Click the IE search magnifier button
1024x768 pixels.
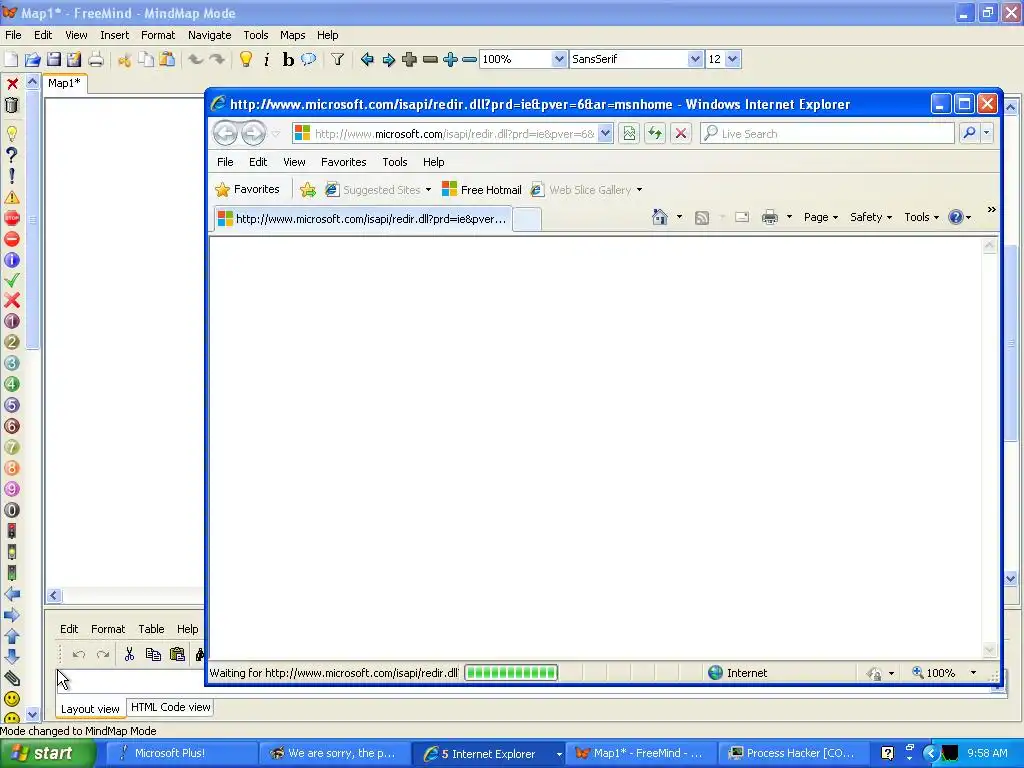pos(969,133)
